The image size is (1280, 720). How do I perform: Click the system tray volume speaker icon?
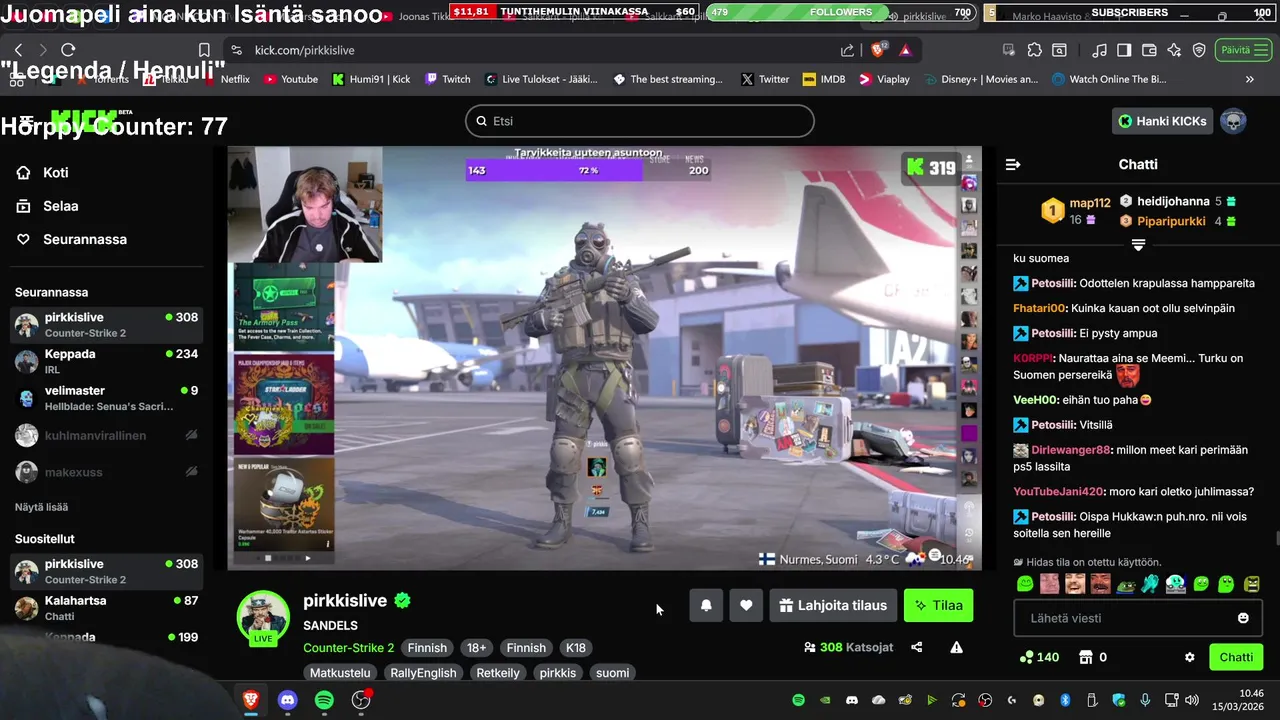tap(1192, 700)
